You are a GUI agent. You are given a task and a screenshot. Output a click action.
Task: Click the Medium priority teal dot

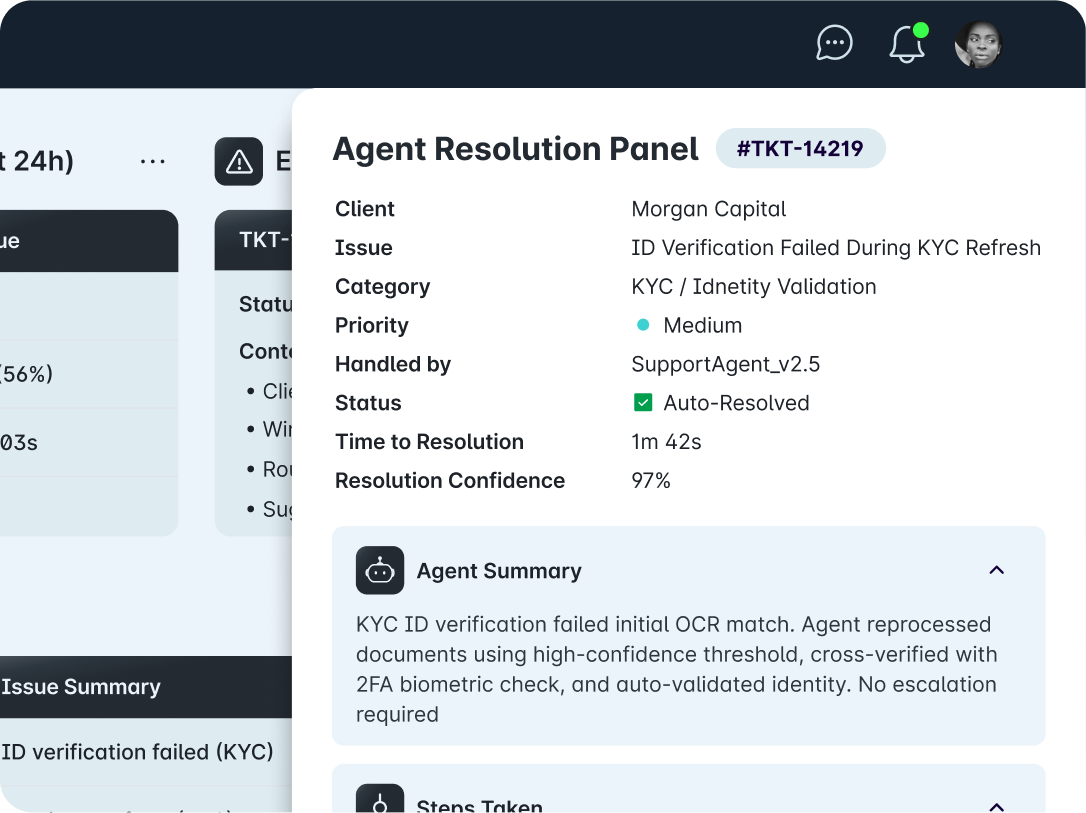tap(643, 325)
